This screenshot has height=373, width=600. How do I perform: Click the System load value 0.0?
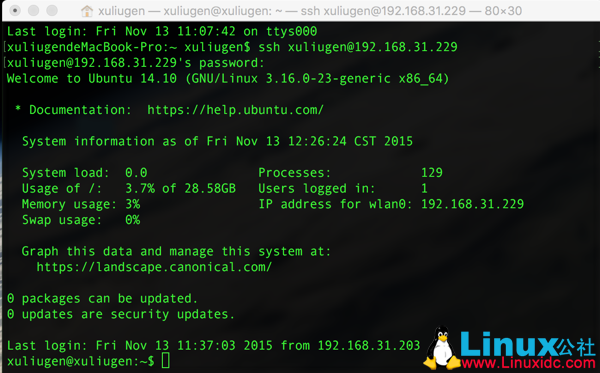[136, 173]
